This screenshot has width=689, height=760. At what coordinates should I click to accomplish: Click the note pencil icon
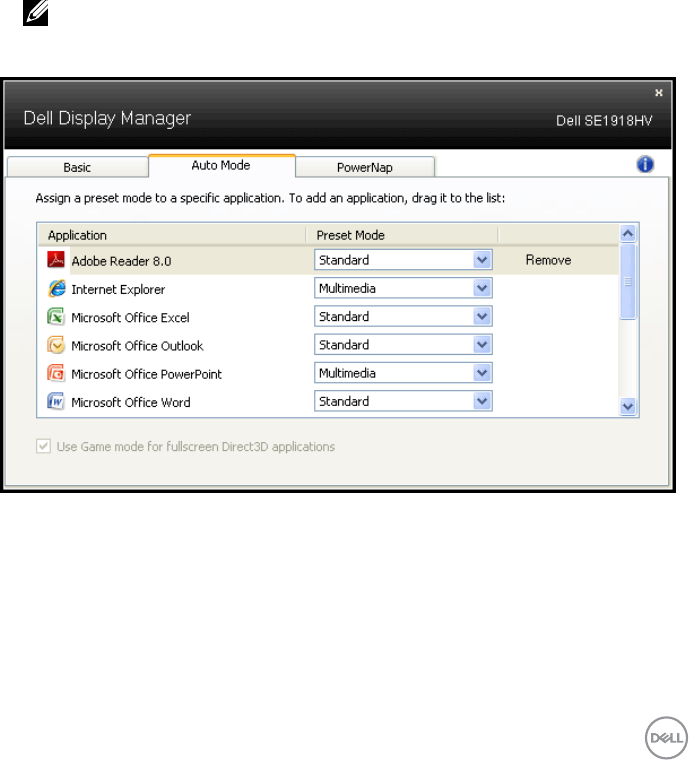tap(35, 13)
